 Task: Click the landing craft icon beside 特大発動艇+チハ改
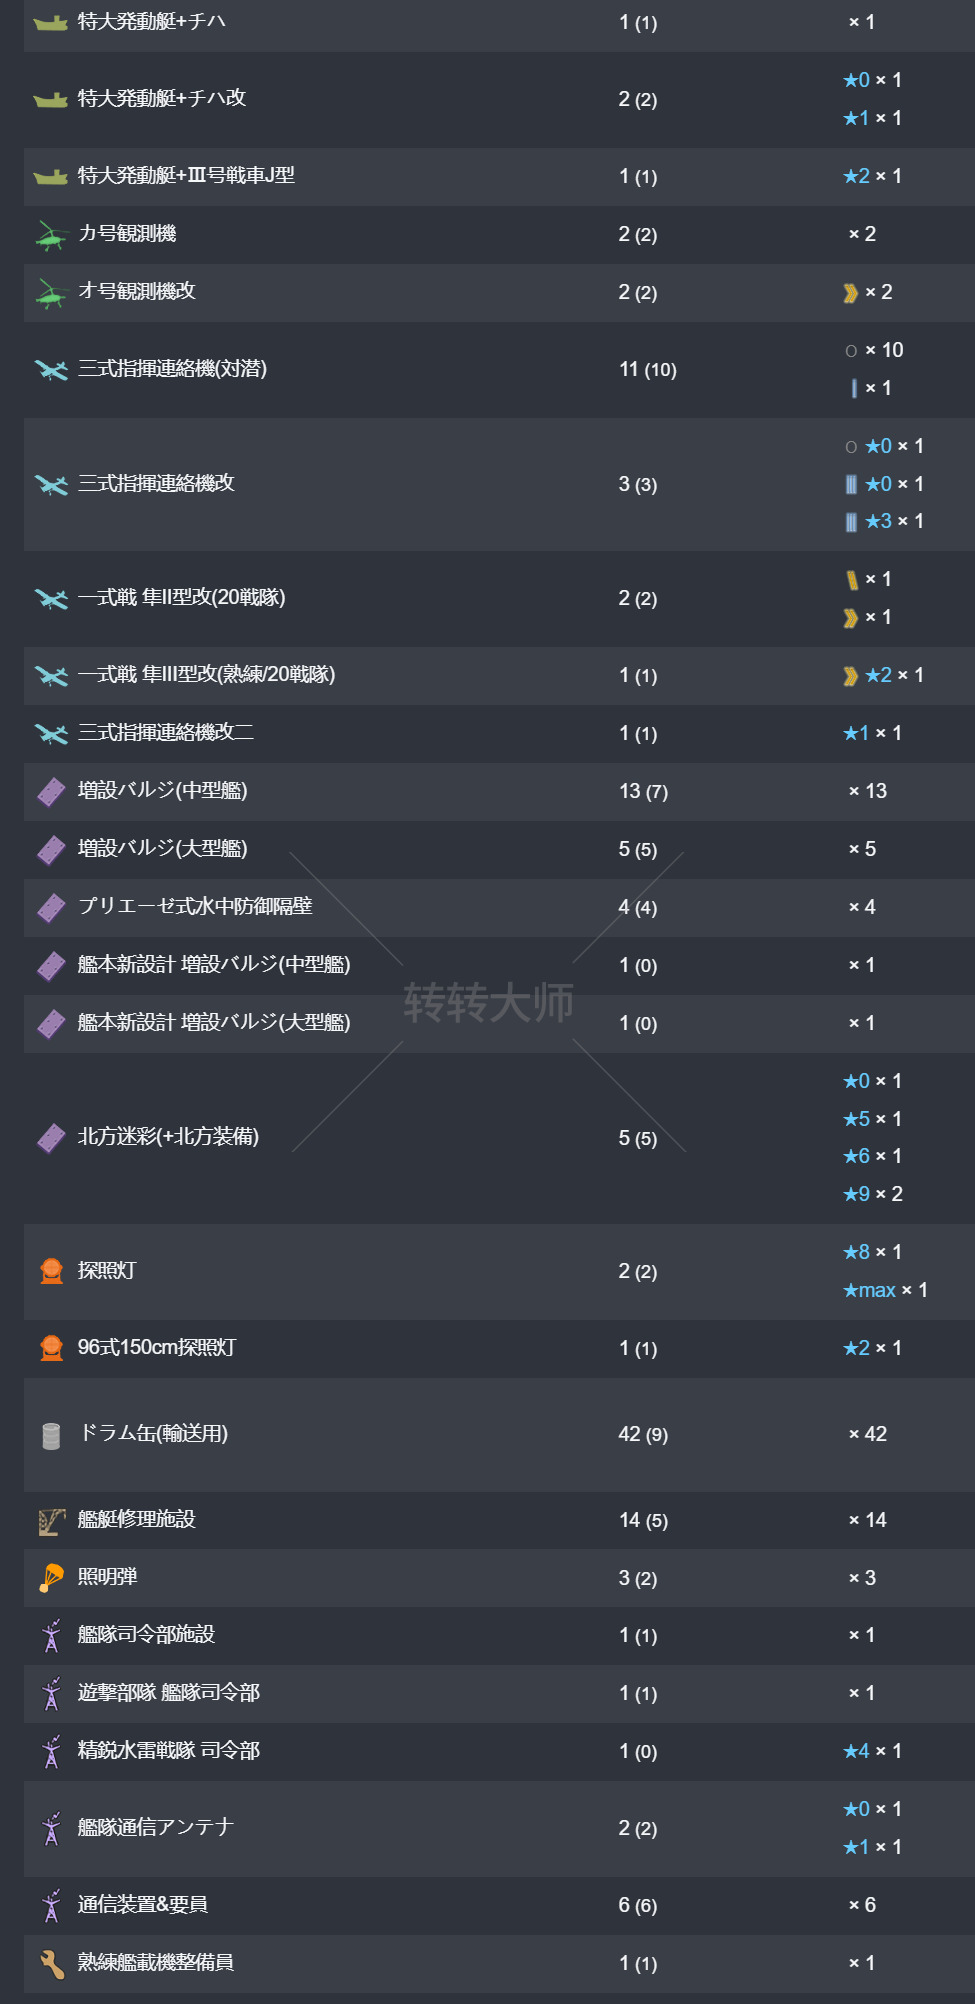(x=50, y=99)
